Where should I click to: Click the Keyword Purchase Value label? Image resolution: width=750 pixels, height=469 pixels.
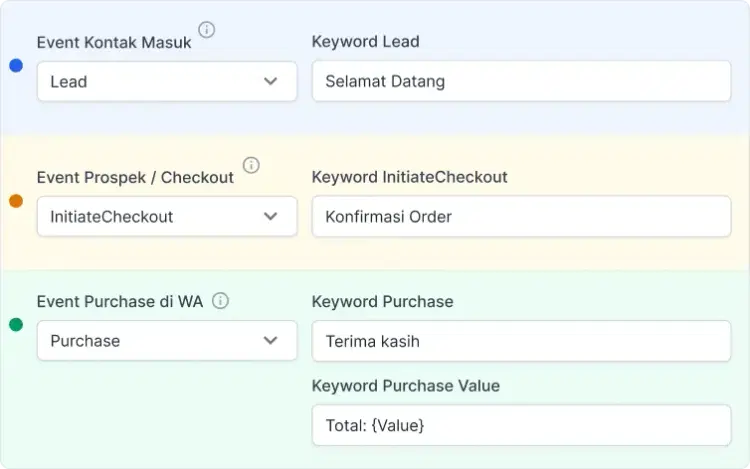coord(405,385)
